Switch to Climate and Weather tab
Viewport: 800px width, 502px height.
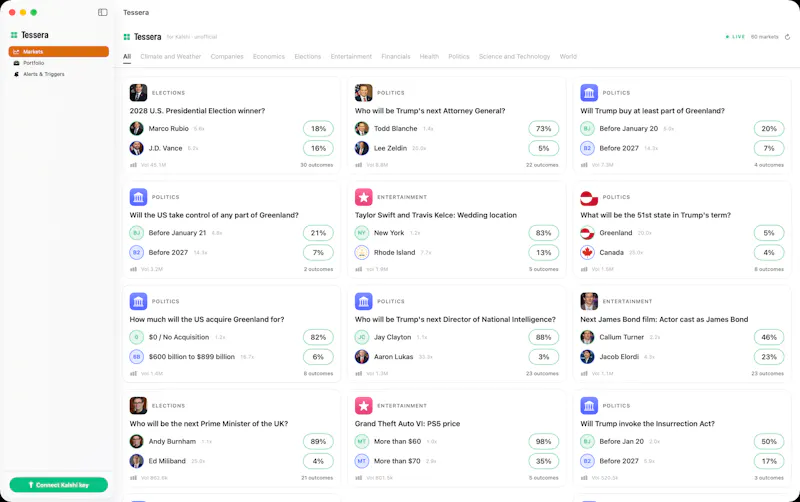coord(170,57)
